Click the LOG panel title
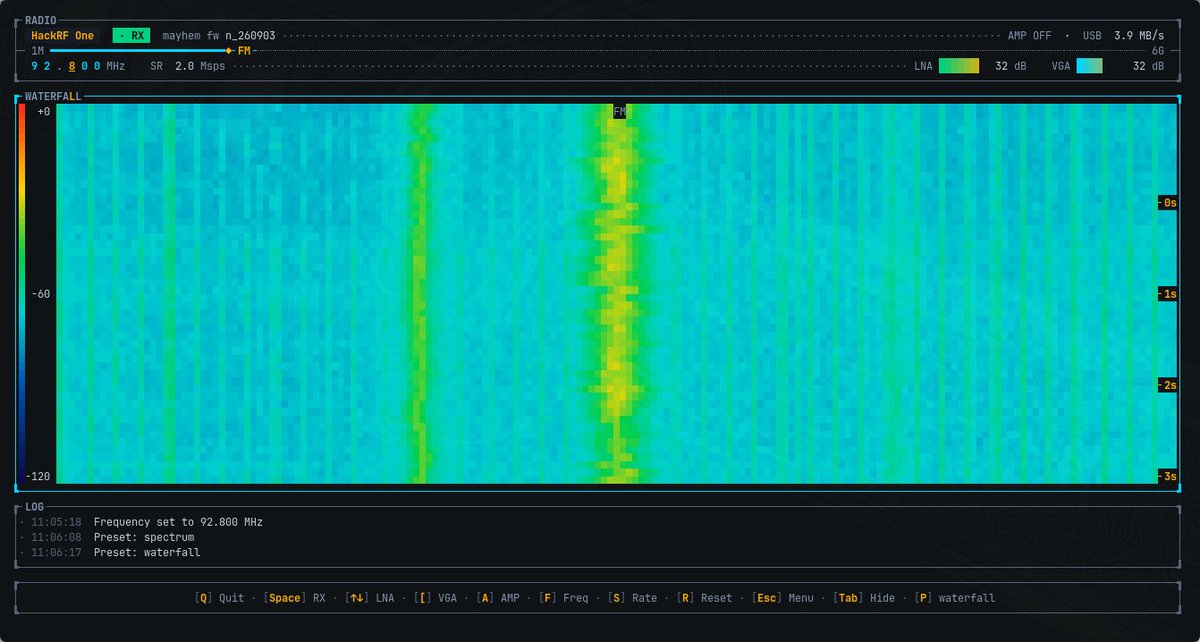The height and width of the screenshot is (642, 1200). click(x=34, y=507)
